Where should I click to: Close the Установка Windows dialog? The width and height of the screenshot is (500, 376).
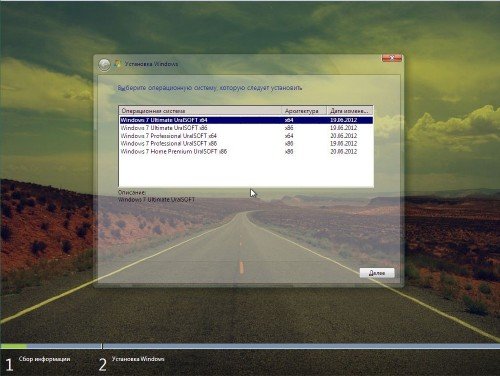(x=392, y=58)
